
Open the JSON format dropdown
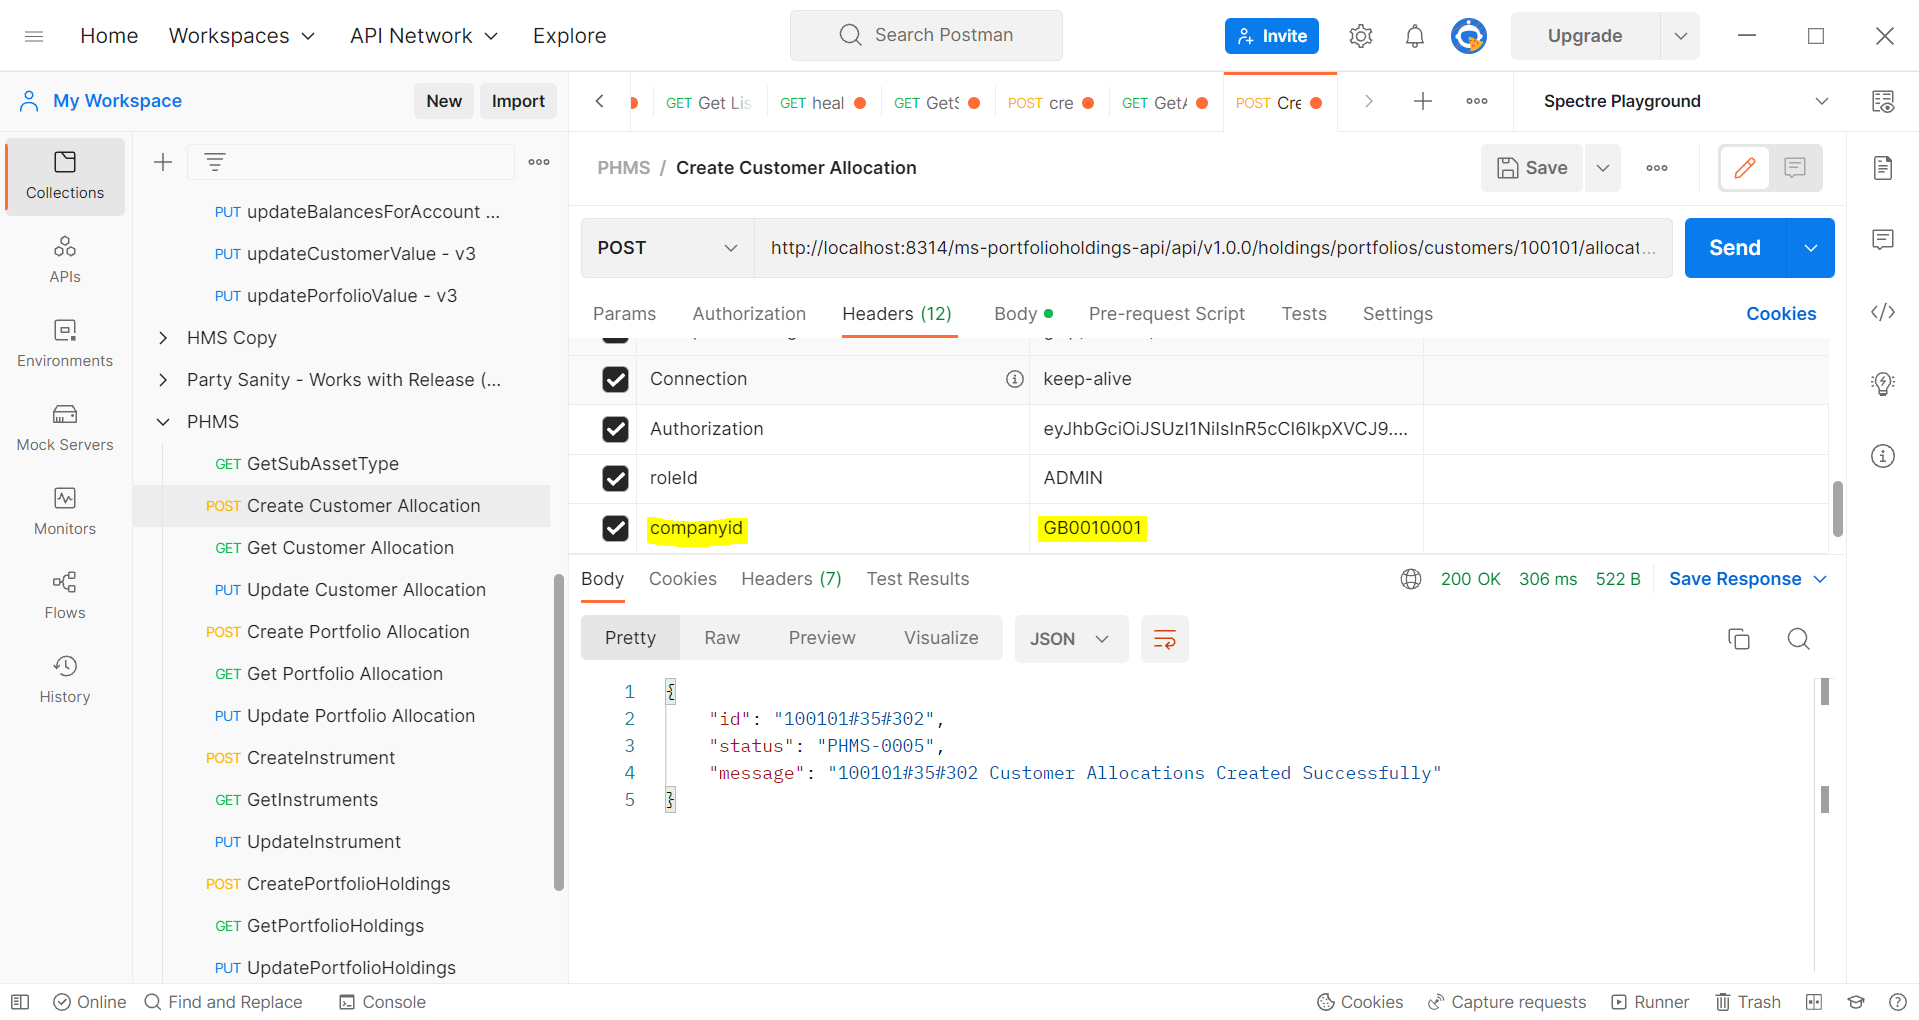click(x=1071, y=639)
